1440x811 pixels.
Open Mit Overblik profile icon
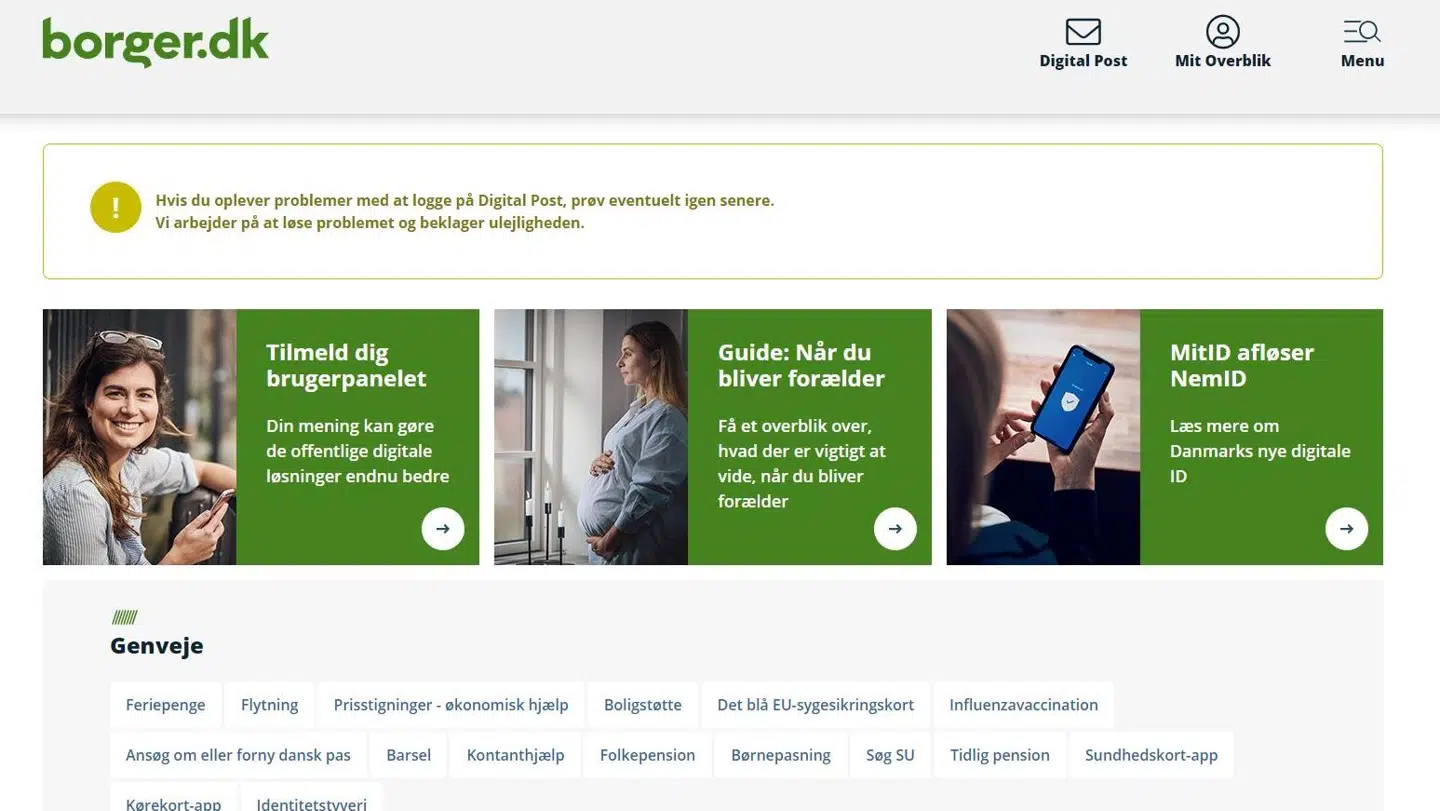click(1222, 32)
